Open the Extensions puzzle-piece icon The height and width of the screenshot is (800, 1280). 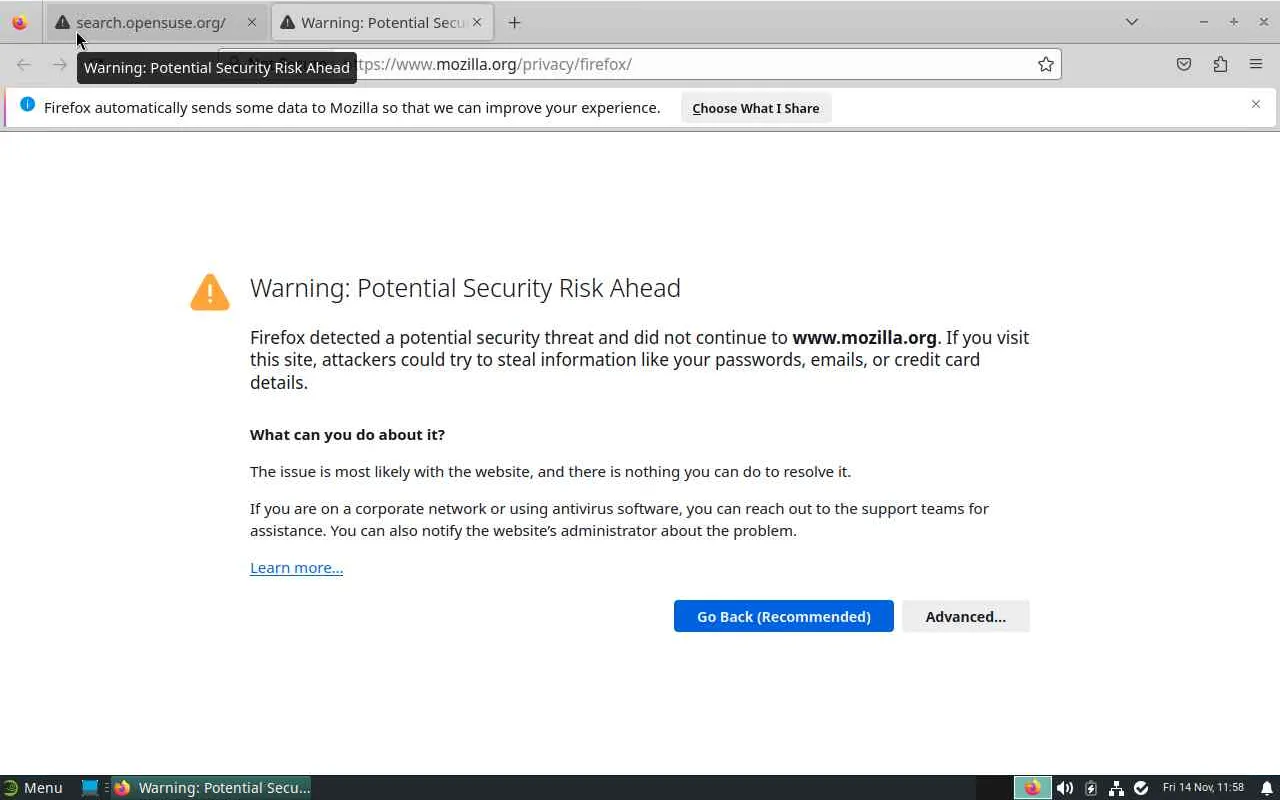(1220, 64)
